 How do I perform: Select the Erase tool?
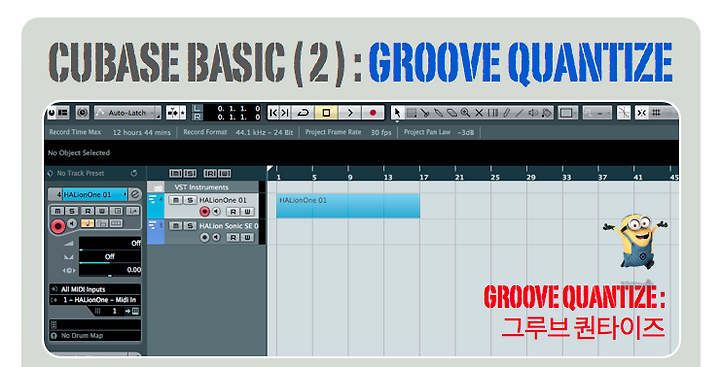click(x=451, y=113)
